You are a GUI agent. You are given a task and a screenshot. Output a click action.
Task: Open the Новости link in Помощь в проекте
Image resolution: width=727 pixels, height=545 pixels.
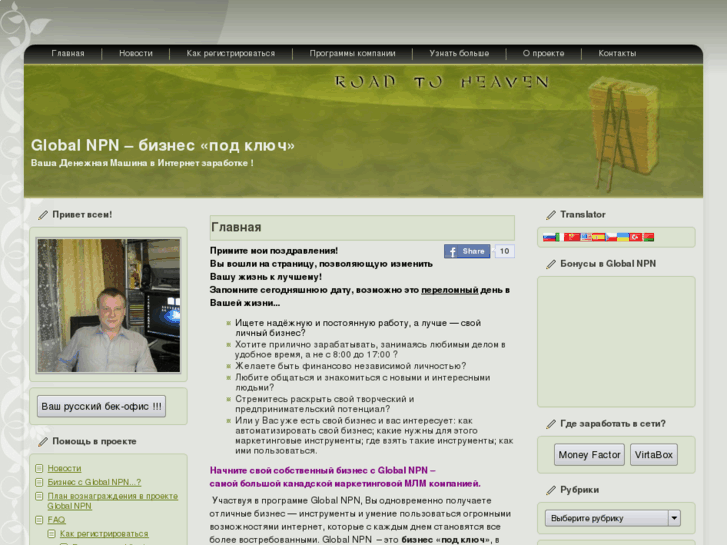[64, 468]
